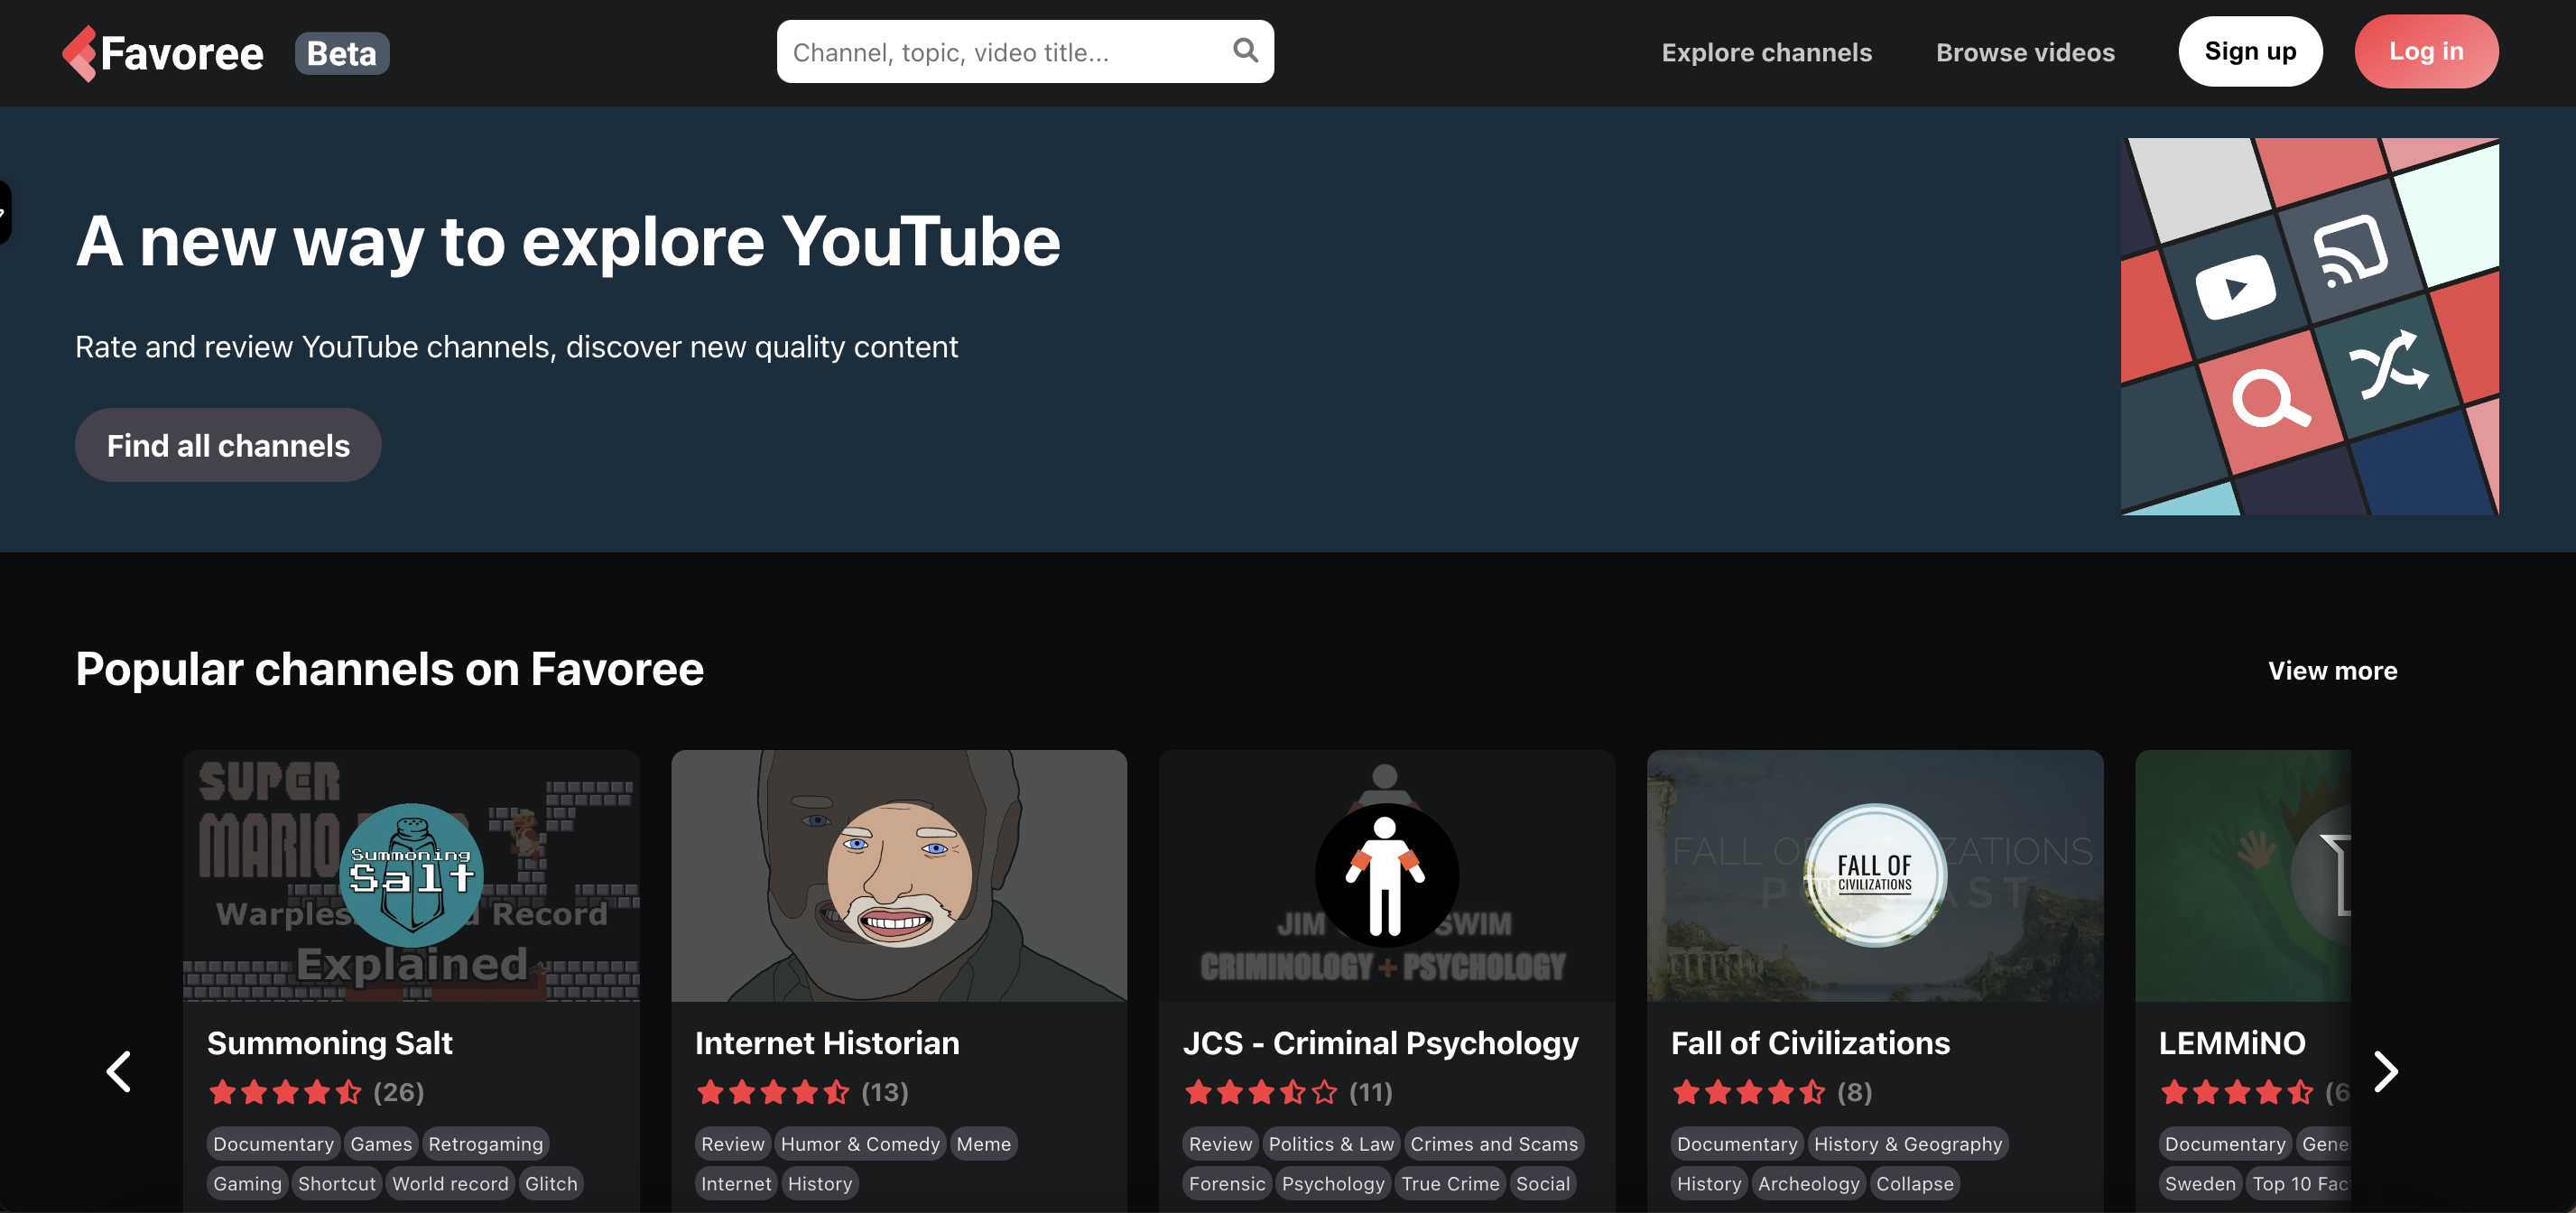Select Humor & Comedy tag
The width and height of the screenshot is (2576, 1213).
point(860,1143)
